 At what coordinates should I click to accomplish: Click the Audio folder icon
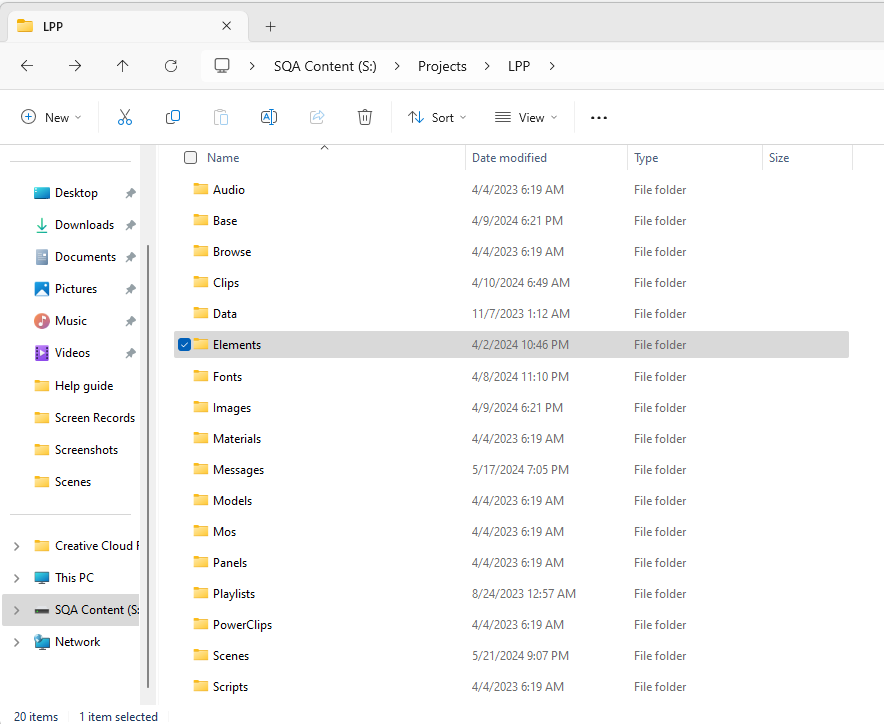click(x=201, y=189)
